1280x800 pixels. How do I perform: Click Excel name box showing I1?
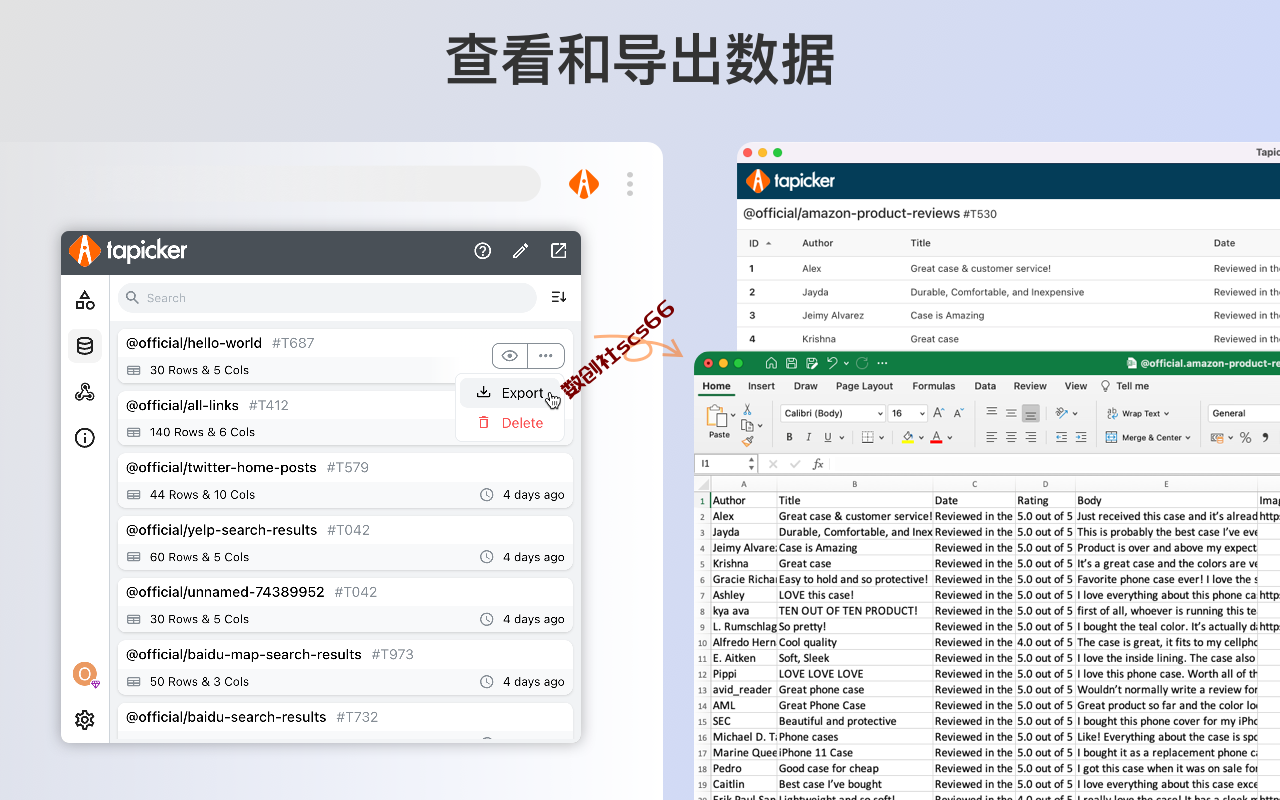click(725, 464)
